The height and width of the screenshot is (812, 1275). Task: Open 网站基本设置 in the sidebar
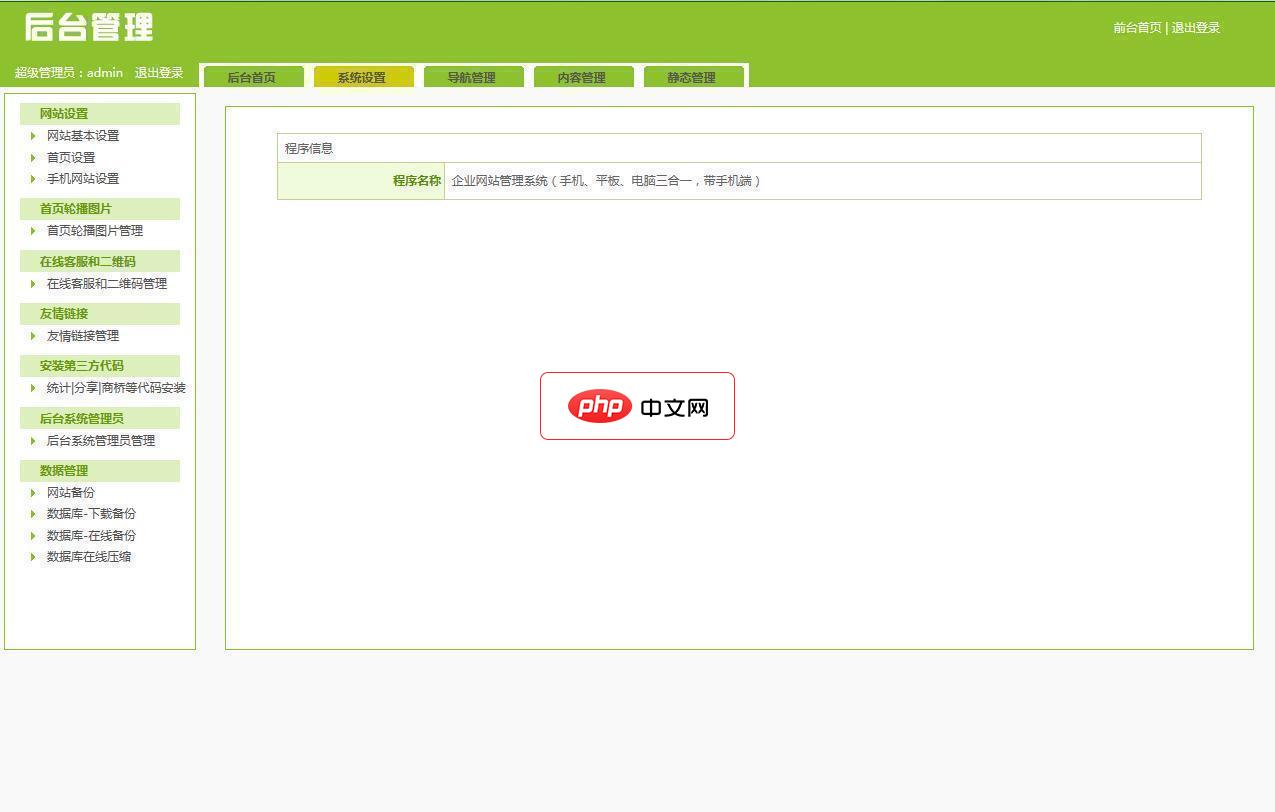[x=83, y=136]
